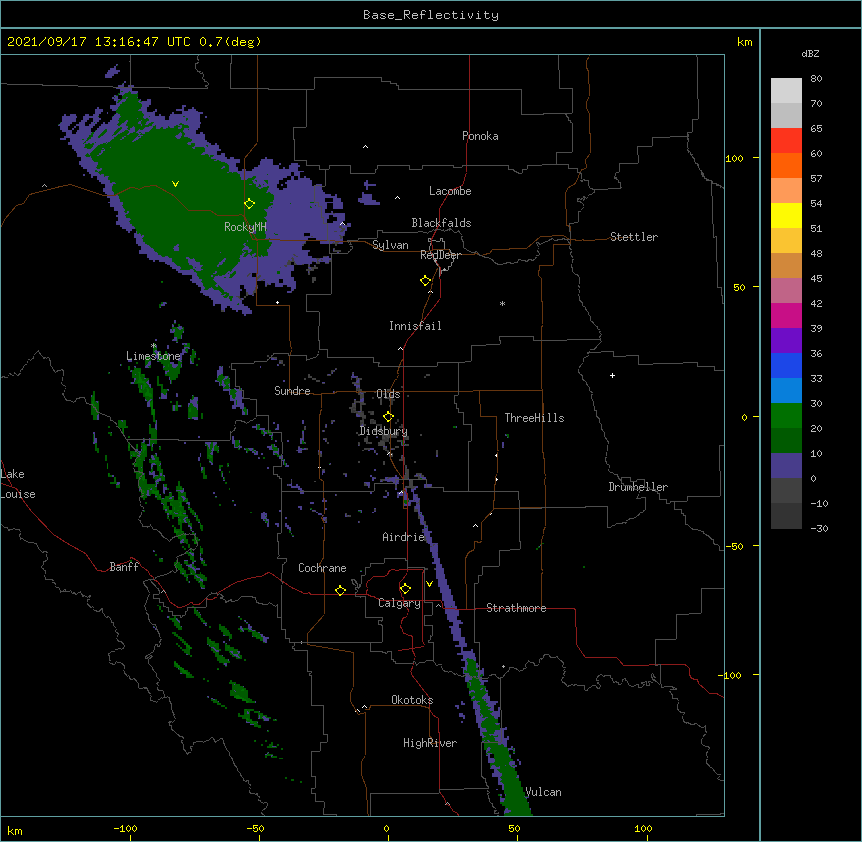This screenshot has height=842, width=862.
Task: Click the yellow diamond marker near Olds
Action: [388, 417]
